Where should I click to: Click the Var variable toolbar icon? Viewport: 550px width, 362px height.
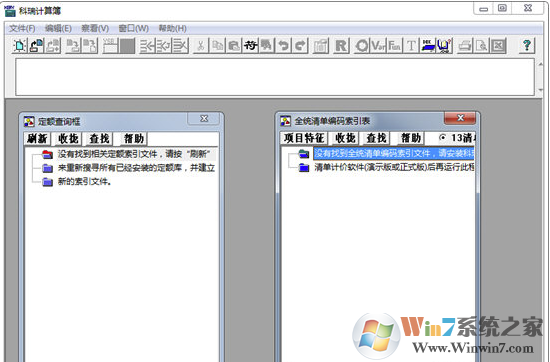point(378,46)
